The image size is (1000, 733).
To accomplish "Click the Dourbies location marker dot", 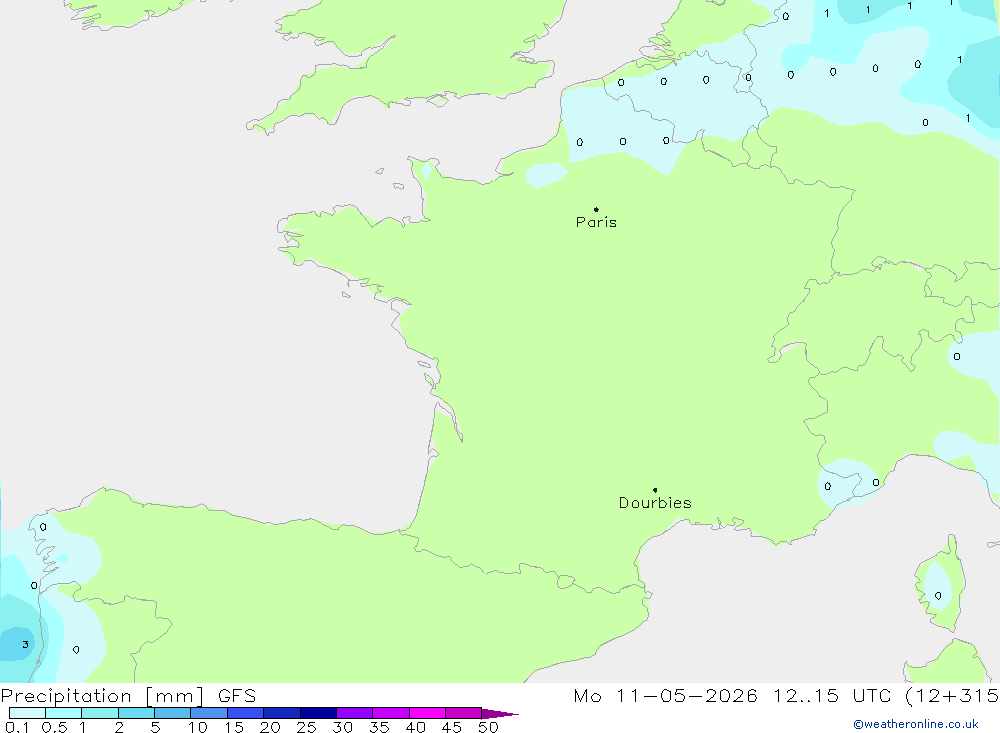I will click(x=655, y=490).
